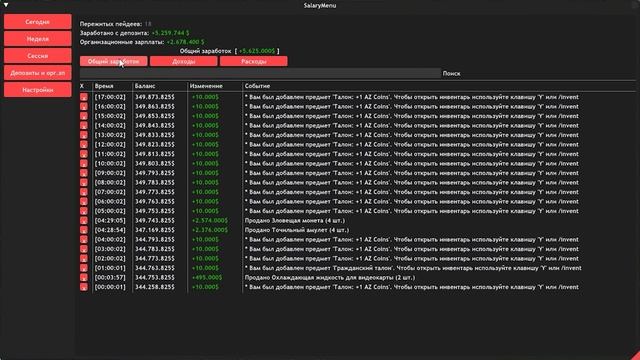Click the 344.258.825$ balance cell
Viewport: 640px width, 360px height.
[155, 287]
